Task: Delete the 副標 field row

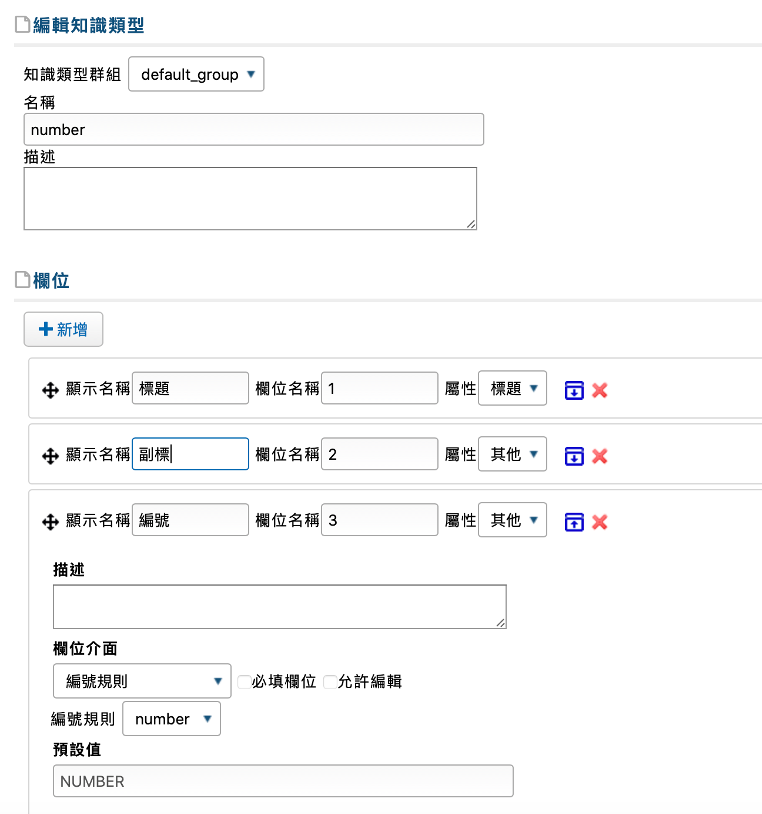Action: (x=600, y=456)
